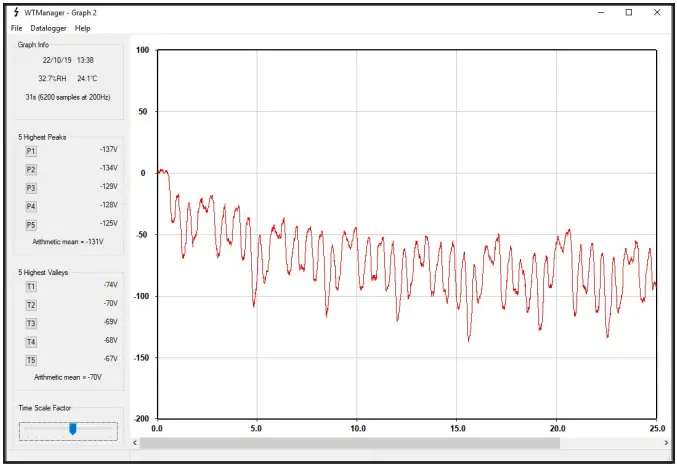677x466 pixels.
Task: Click the -67V value for valley T5
Action: click(111, 359)
